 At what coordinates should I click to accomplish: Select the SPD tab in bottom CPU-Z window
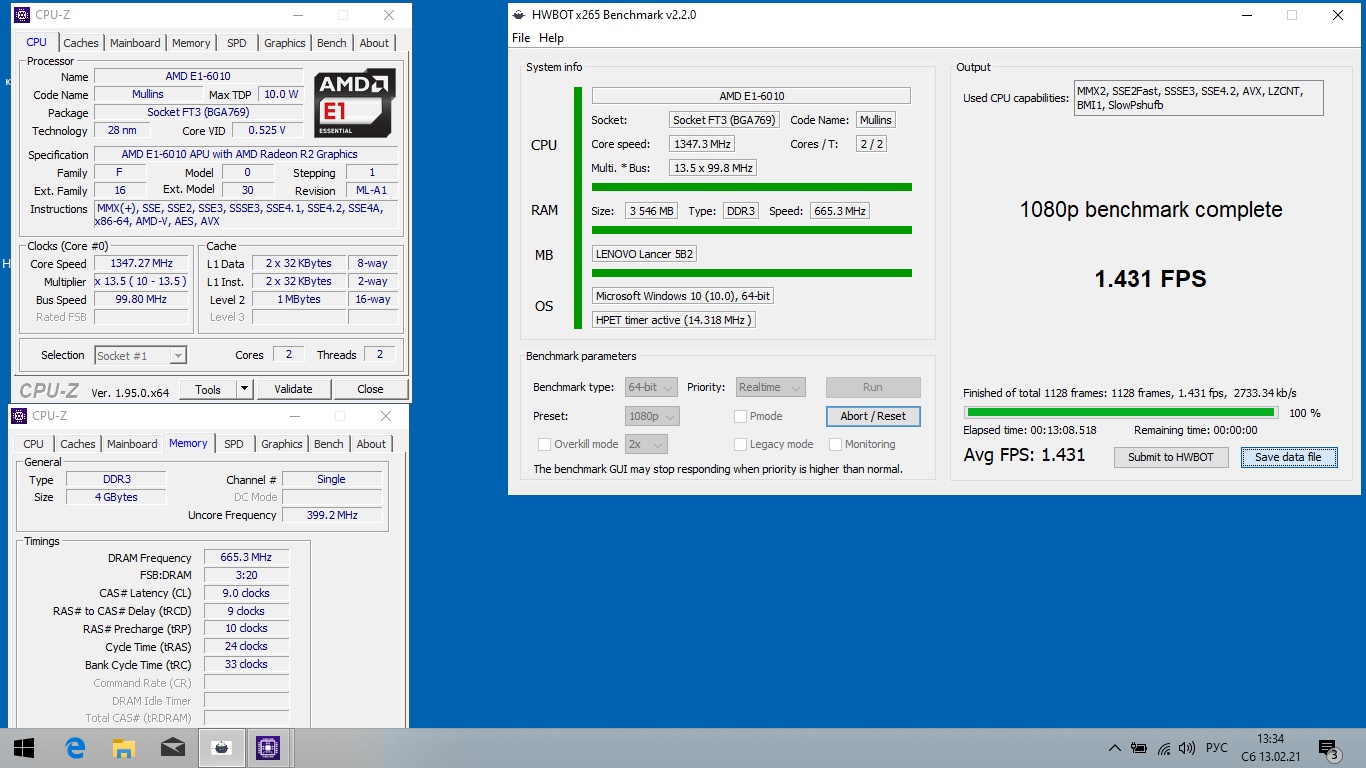pyautogui.click(x=233, y=444)
